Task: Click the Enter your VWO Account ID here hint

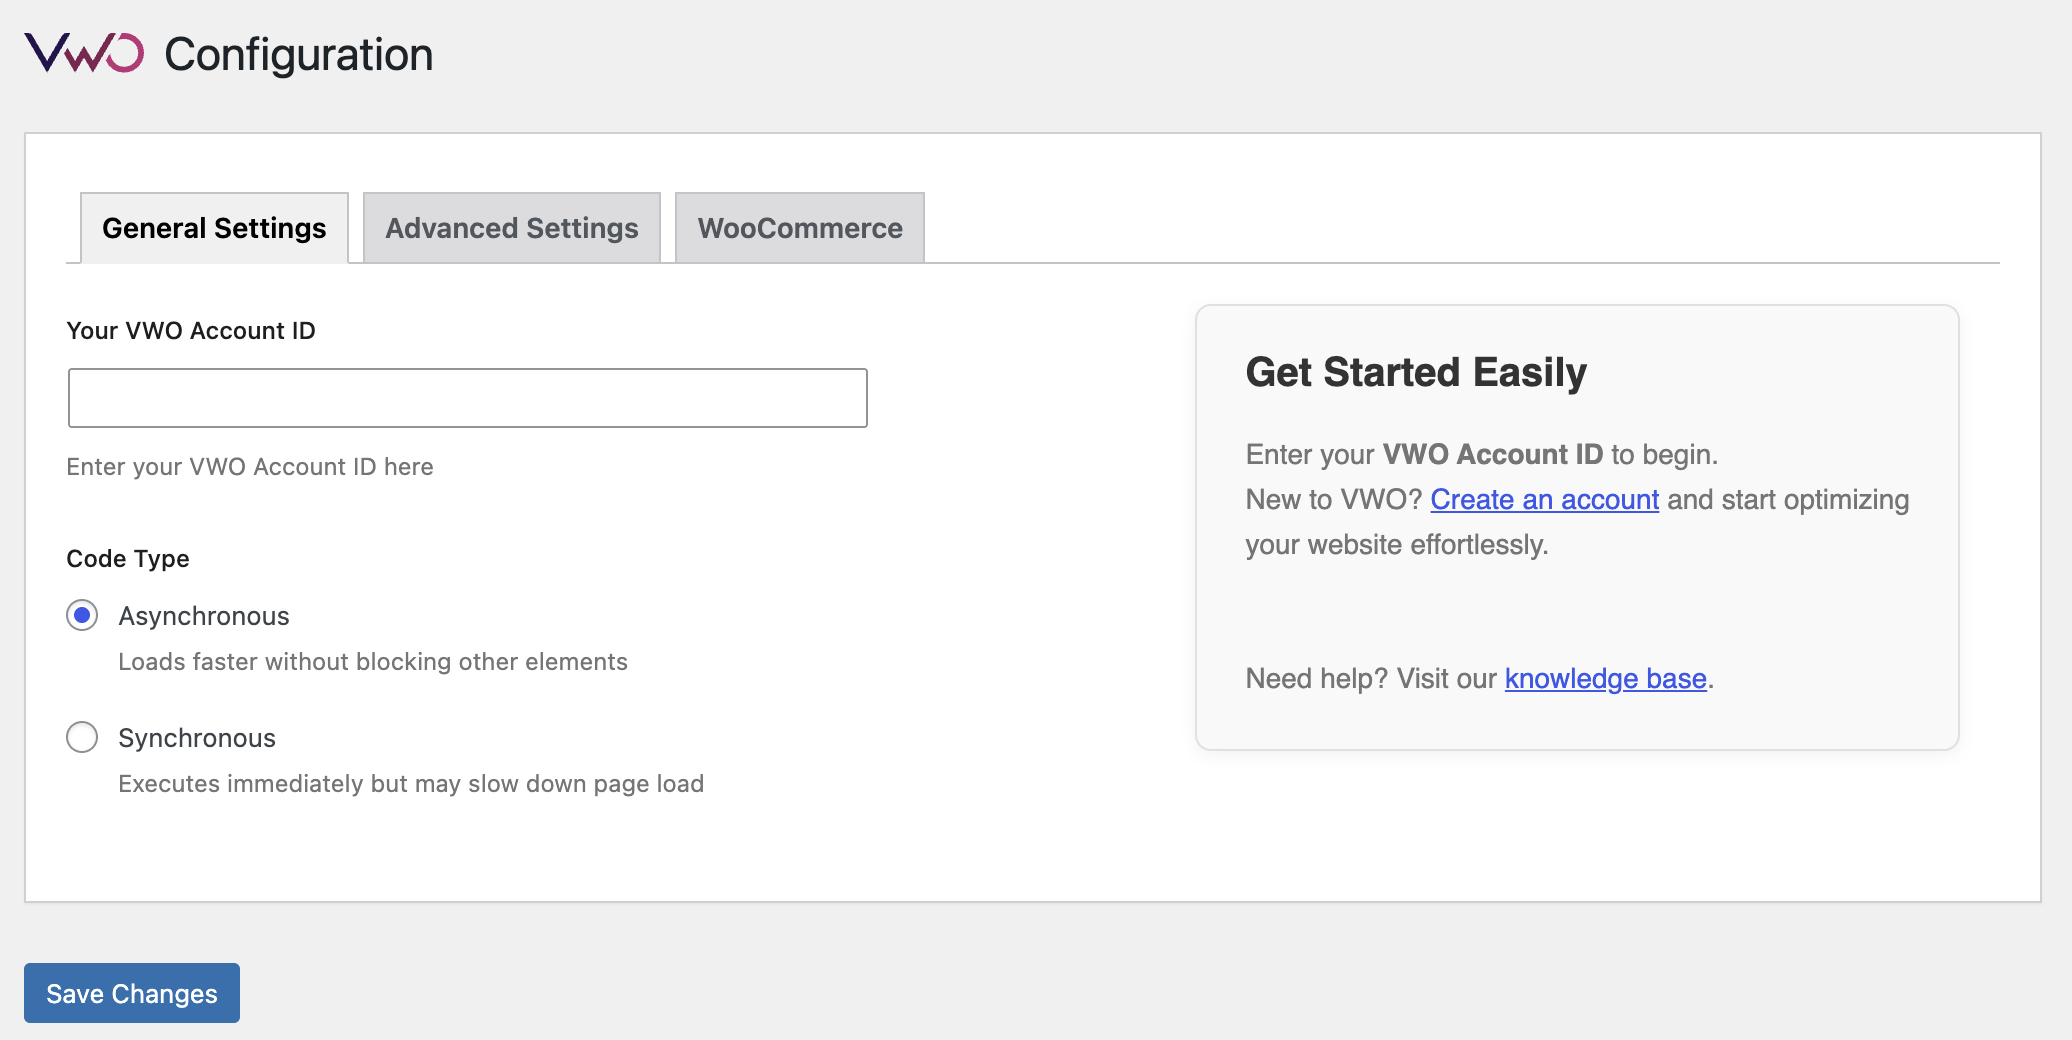Action: (250, 467)
